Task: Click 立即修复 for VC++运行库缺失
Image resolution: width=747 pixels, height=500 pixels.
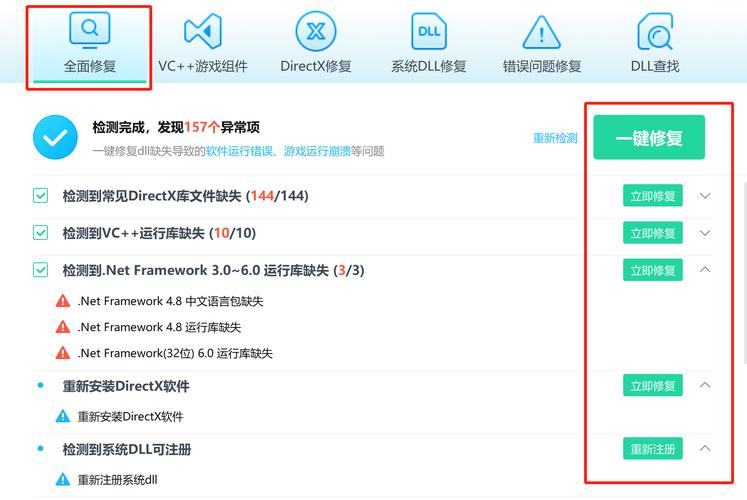Action: click(x=653, y=232)
